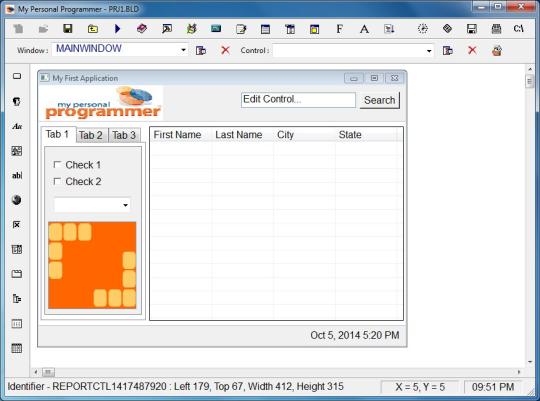This screenshot has width=540, height=401.
Task: Click the 'My First Application' form title bar
Action: pos(222,78)
